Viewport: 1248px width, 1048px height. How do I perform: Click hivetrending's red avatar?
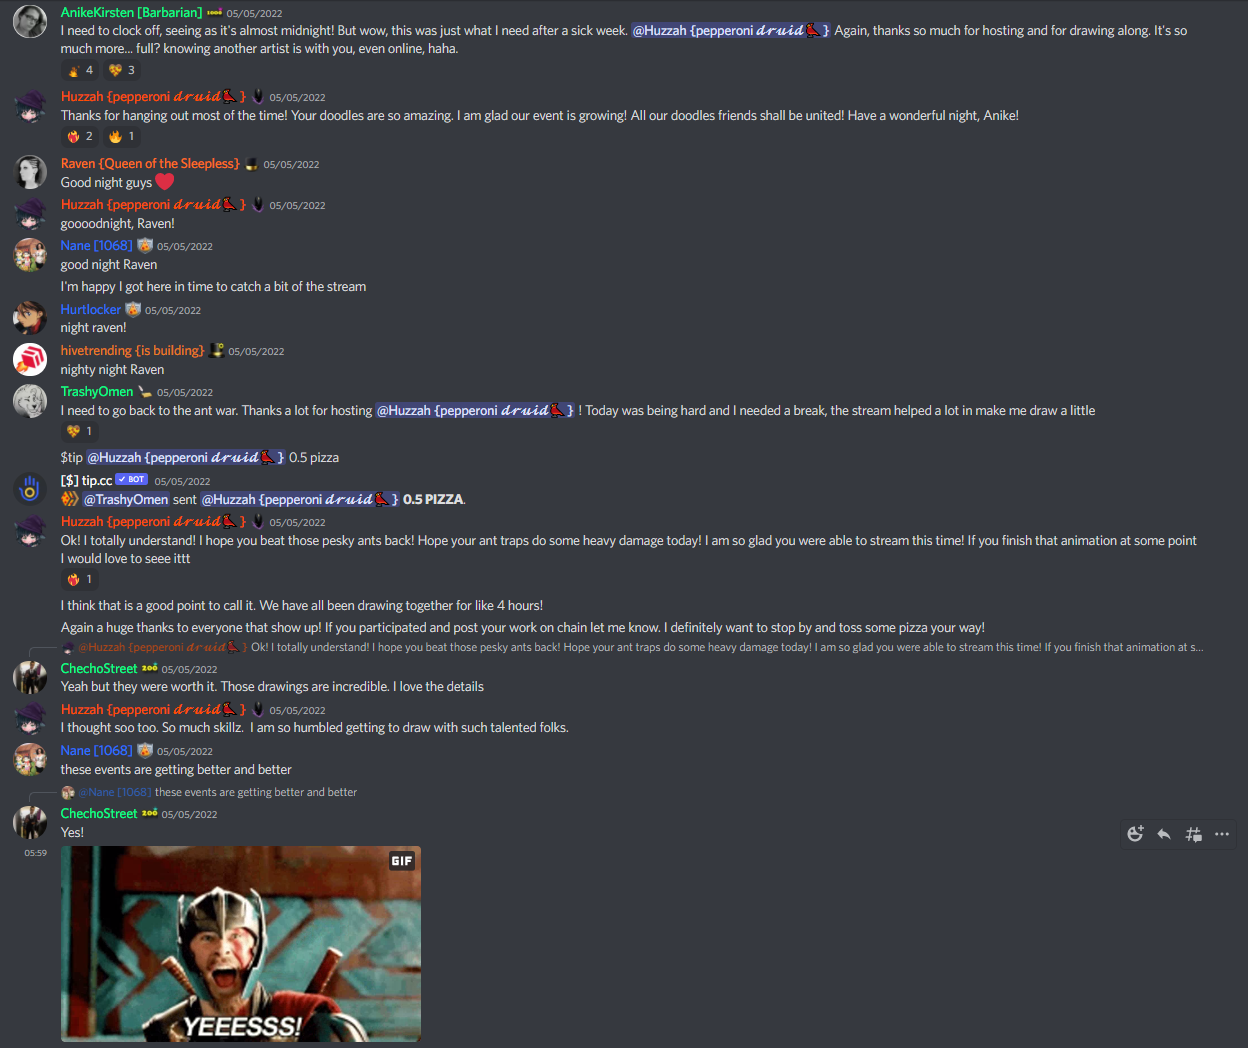pos(30,359)
